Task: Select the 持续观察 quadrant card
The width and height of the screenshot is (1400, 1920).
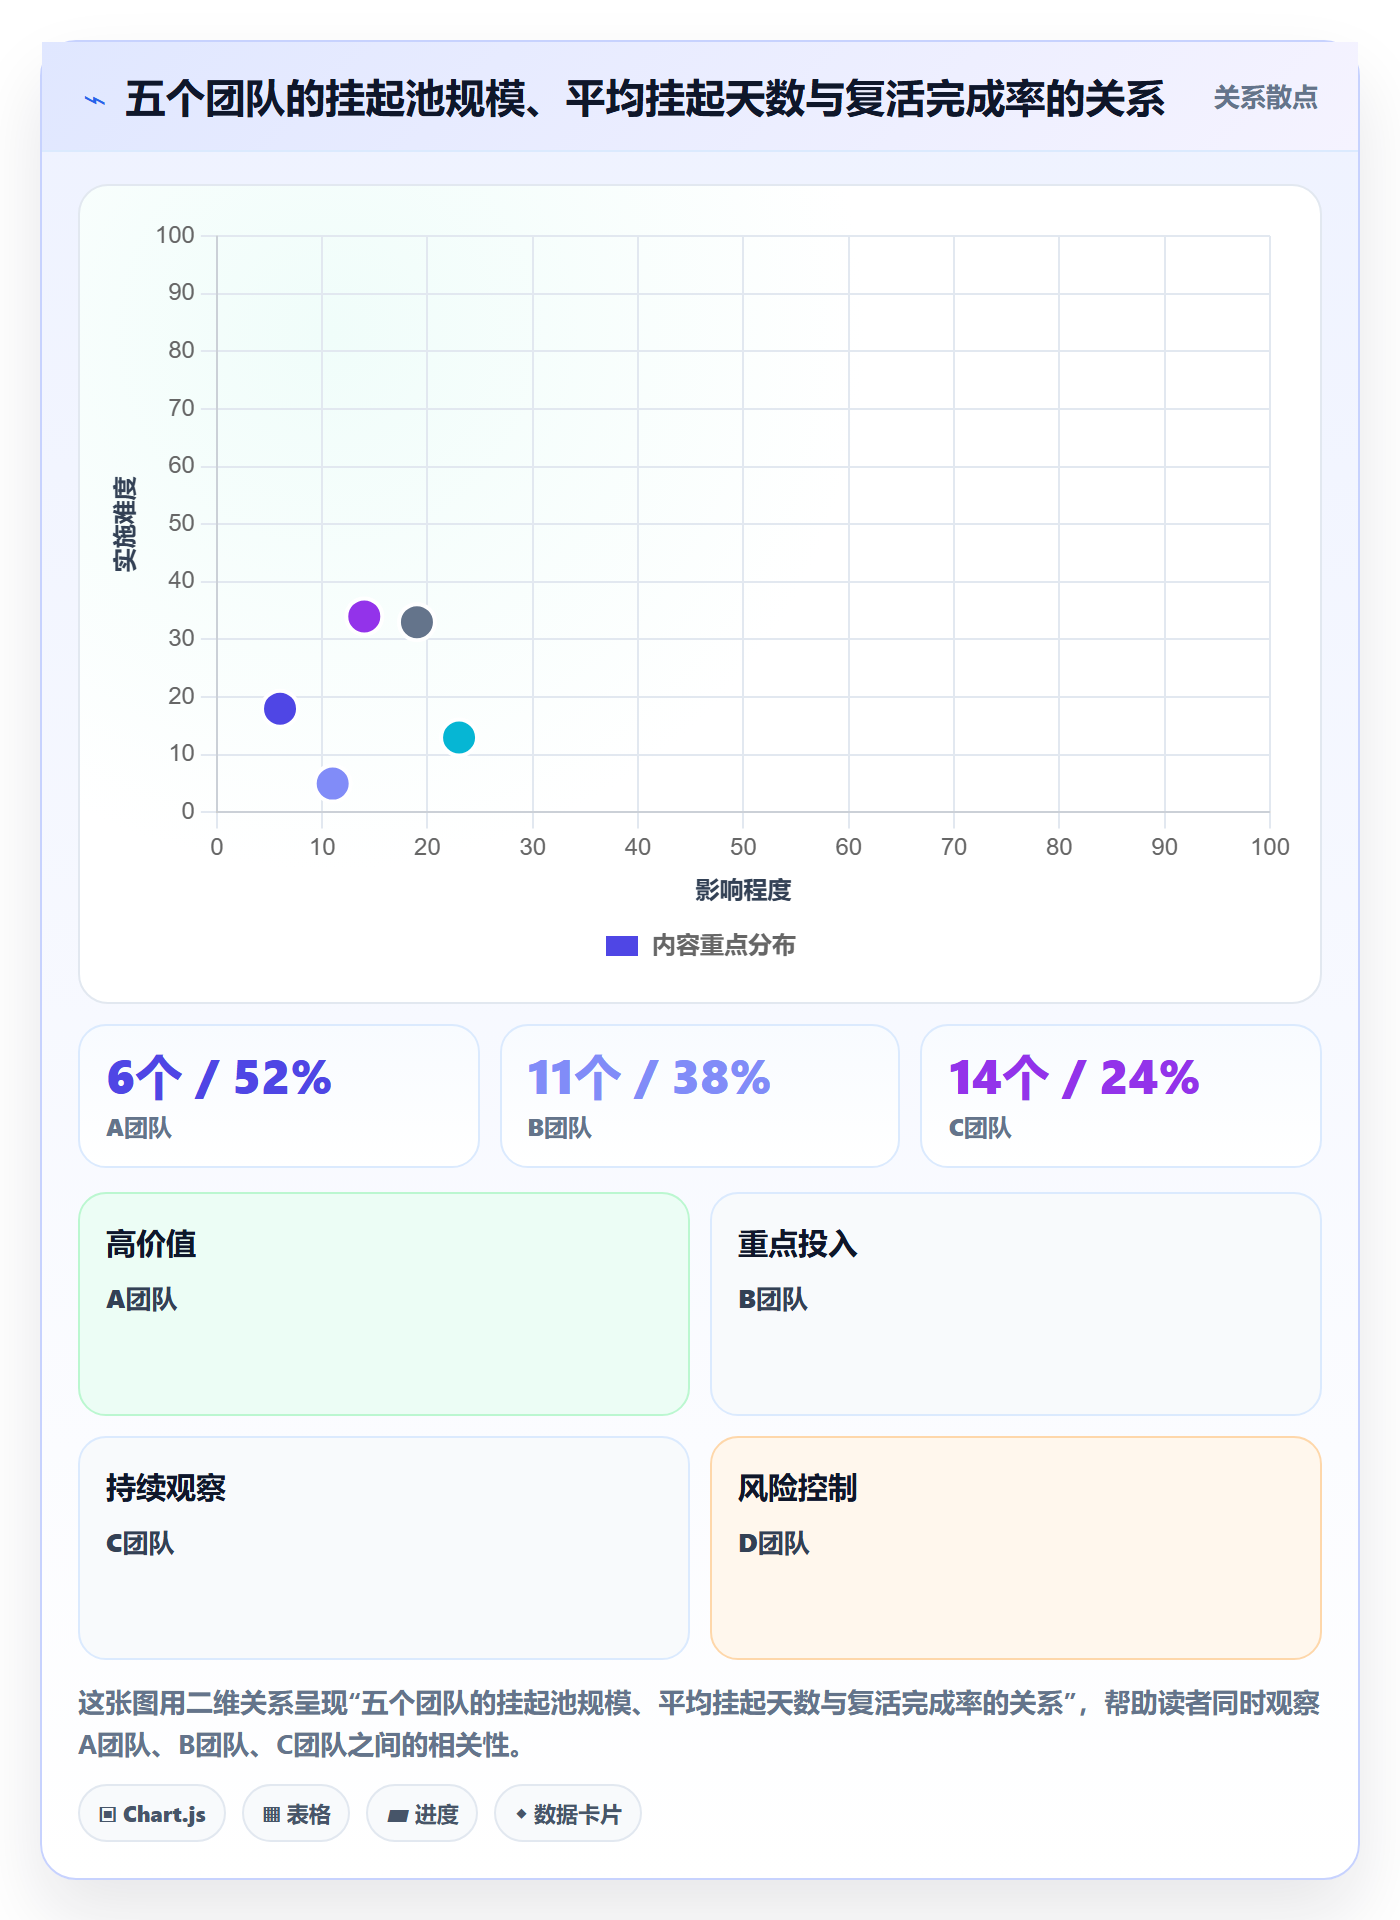Action: 384,1548
